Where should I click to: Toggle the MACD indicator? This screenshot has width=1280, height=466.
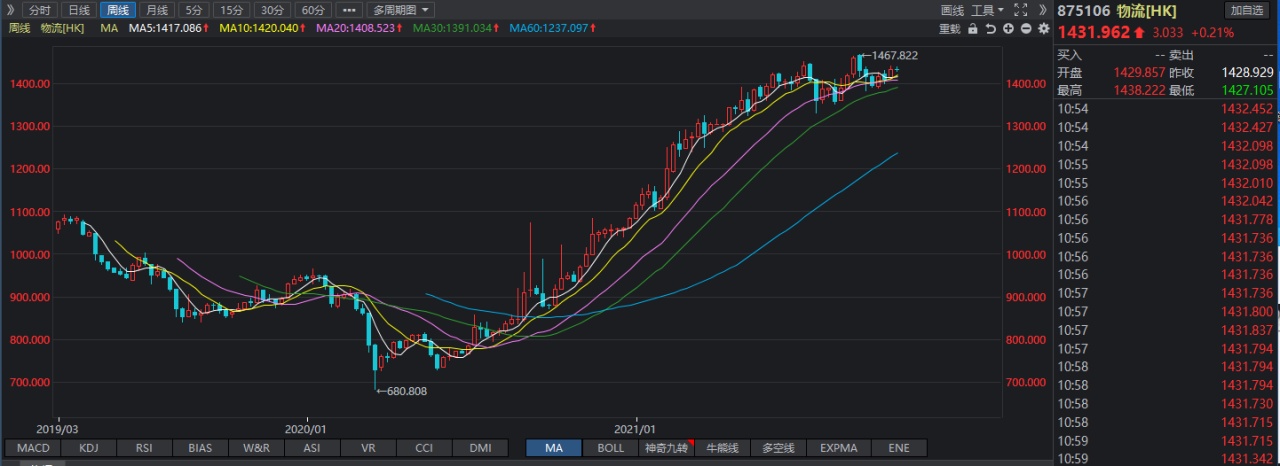click(x=33, y=448)
